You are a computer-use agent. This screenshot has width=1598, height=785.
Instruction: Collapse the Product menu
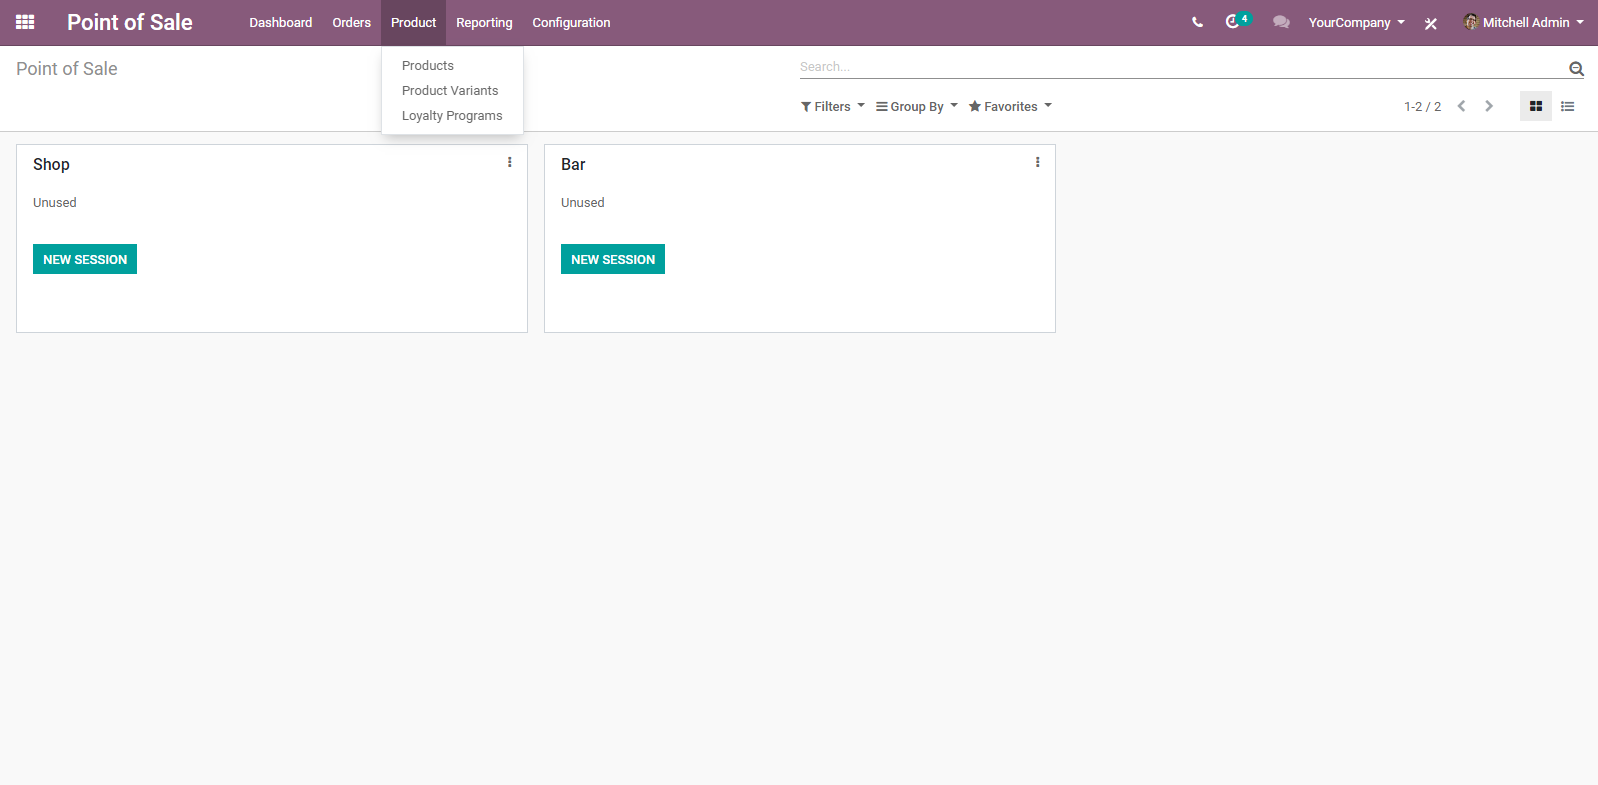(x=413, y=22)
